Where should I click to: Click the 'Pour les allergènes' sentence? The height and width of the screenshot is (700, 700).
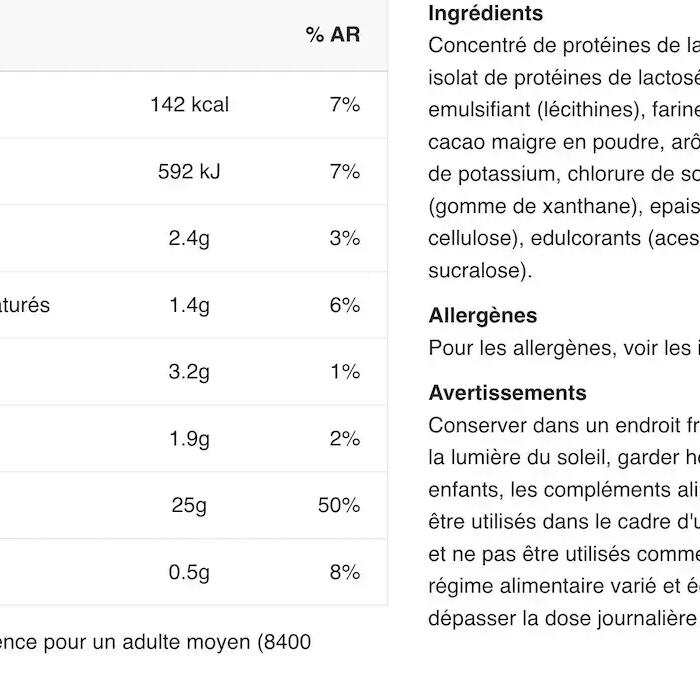[x=564, y=348]
